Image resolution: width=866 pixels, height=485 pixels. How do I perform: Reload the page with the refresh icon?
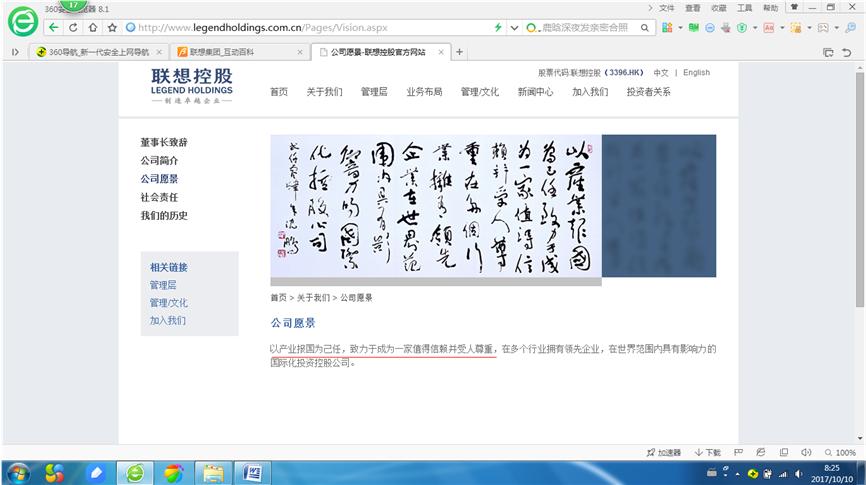(73, 27)
